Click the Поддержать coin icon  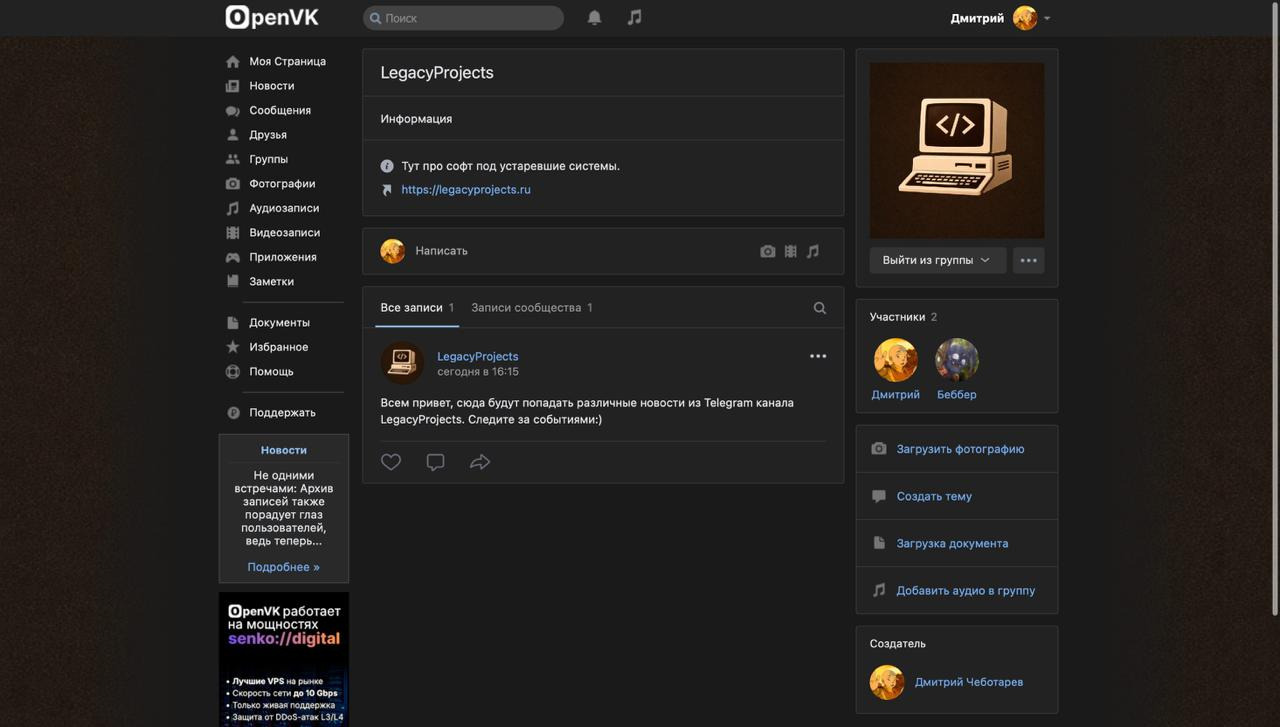tap(233, 413)
